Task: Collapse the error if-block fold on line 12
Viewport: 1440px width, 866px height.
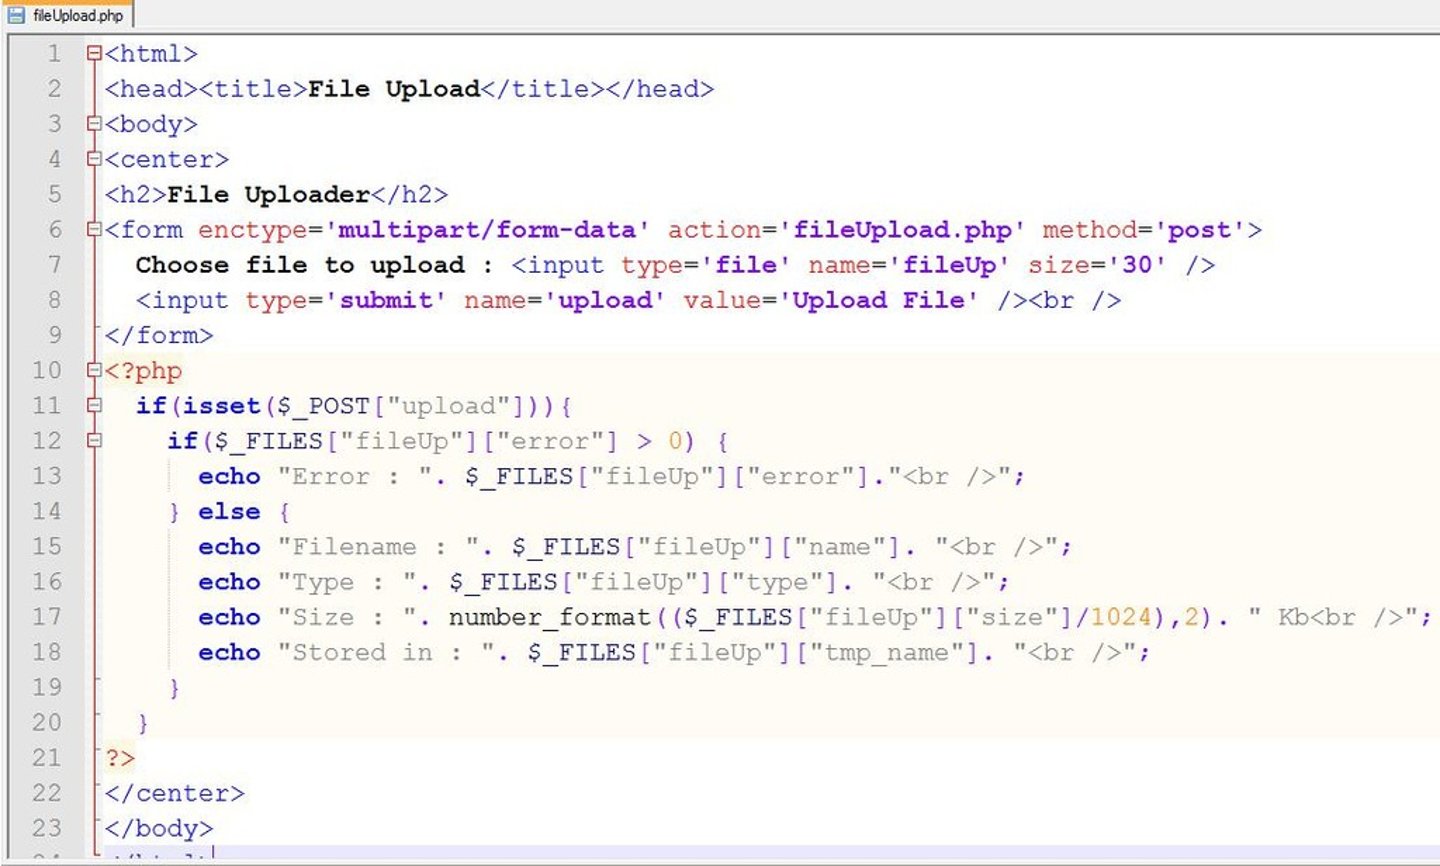Action: [94, 441]
